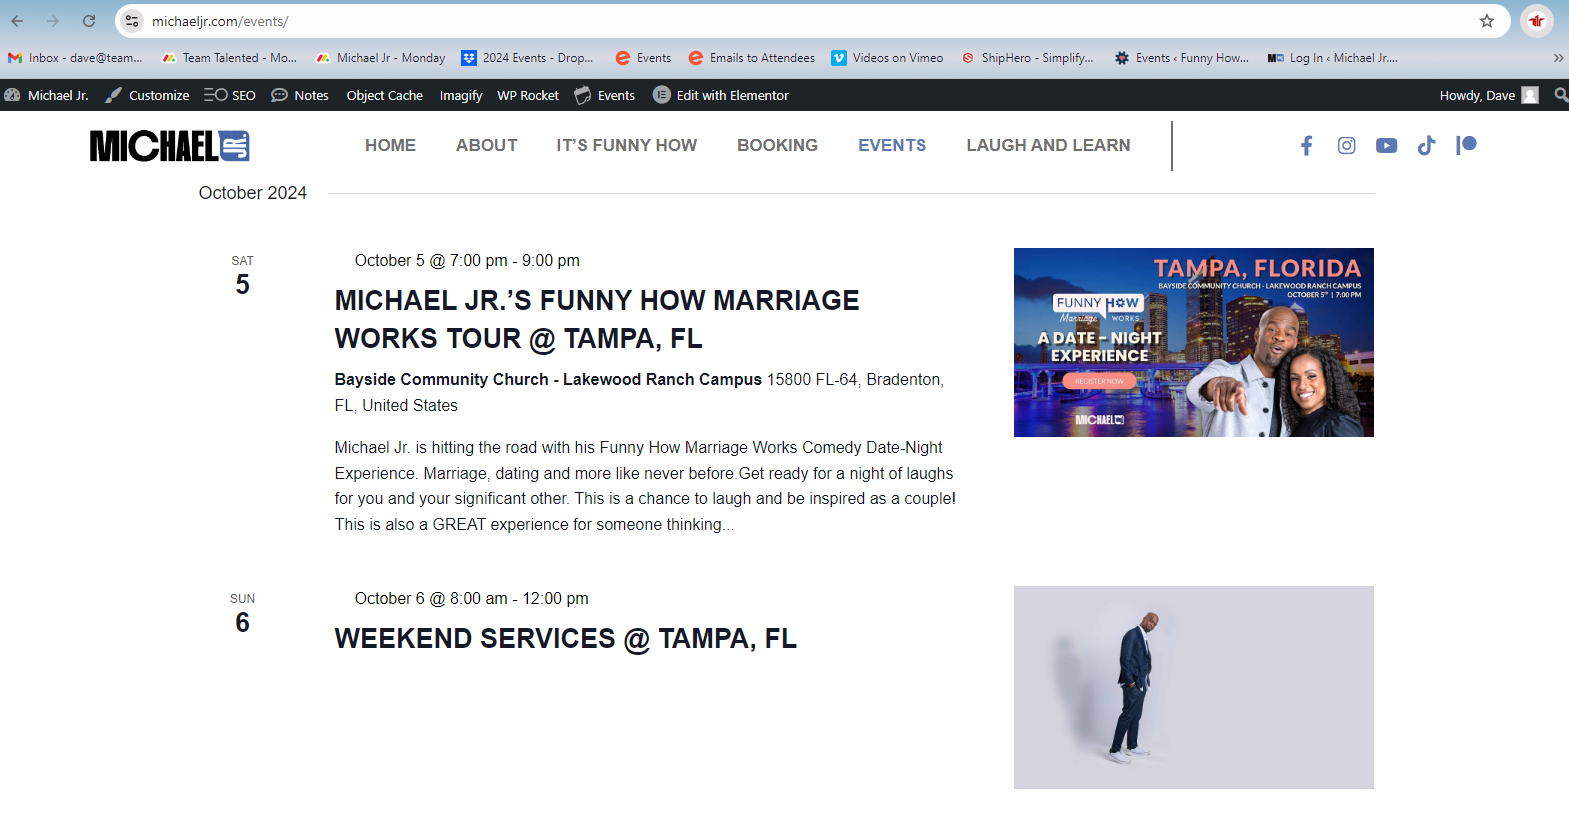Open the TikTok profile icon
The width and height of the screenshot is (1569, 823).
point(1427,146)
